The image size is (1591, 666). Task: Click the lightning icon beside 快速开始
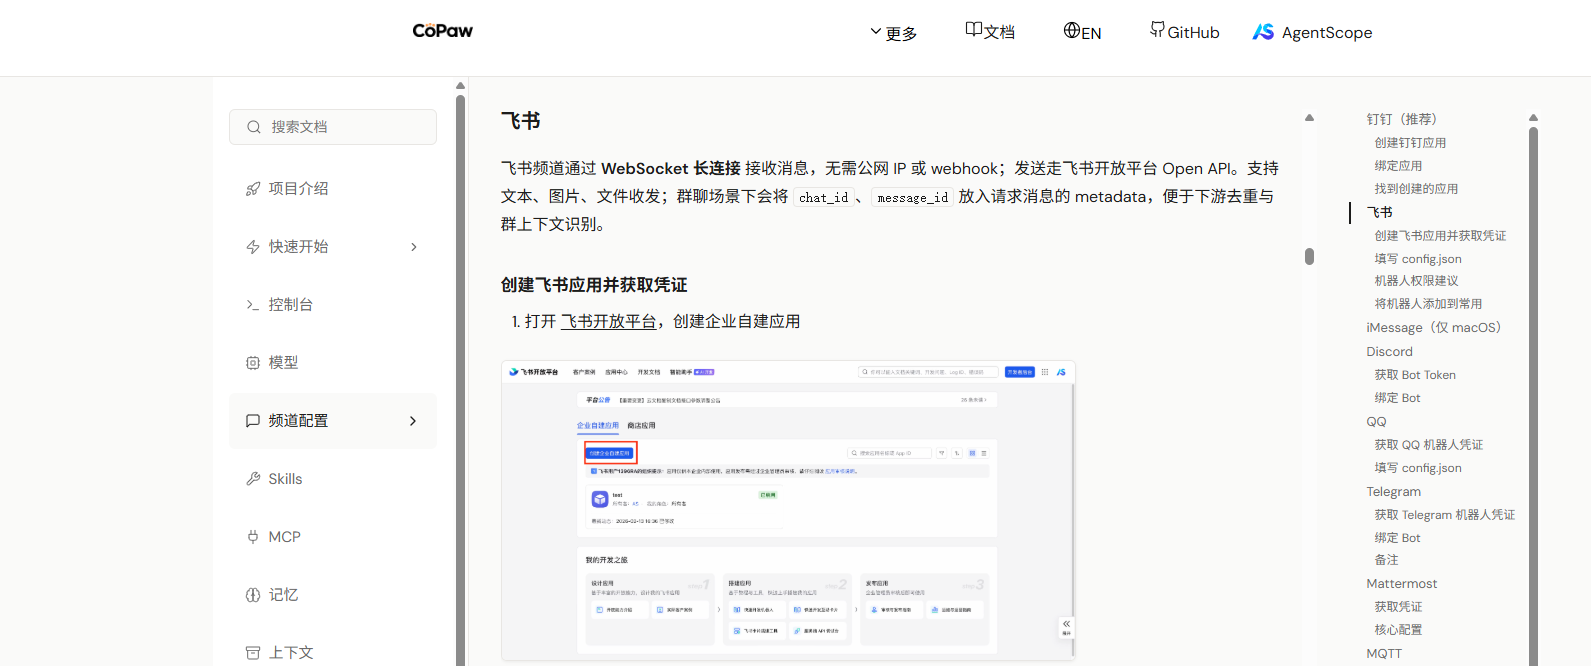tap(253, 247)
